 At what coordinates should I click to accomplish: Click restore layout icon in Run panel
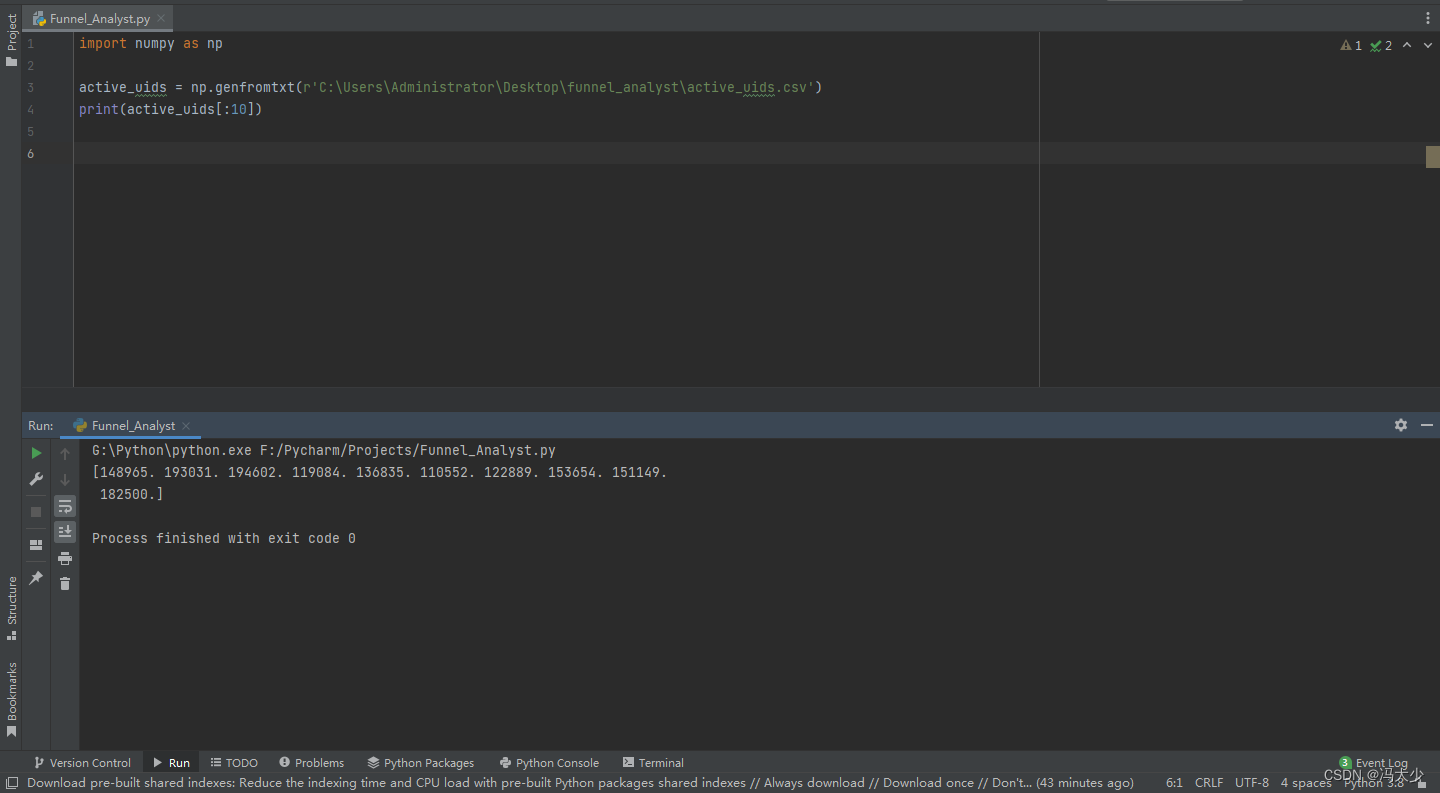point(37,545)
